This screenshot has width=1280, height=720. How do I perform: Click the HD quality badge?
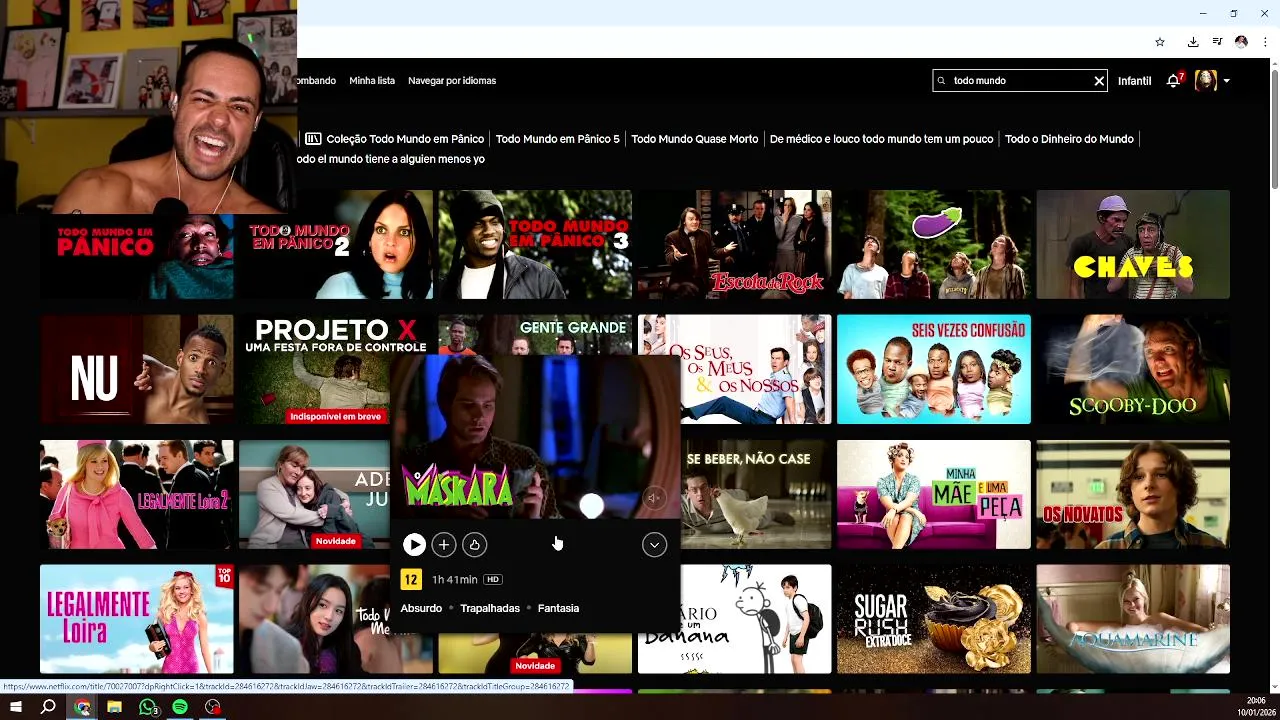coord(493,580)
